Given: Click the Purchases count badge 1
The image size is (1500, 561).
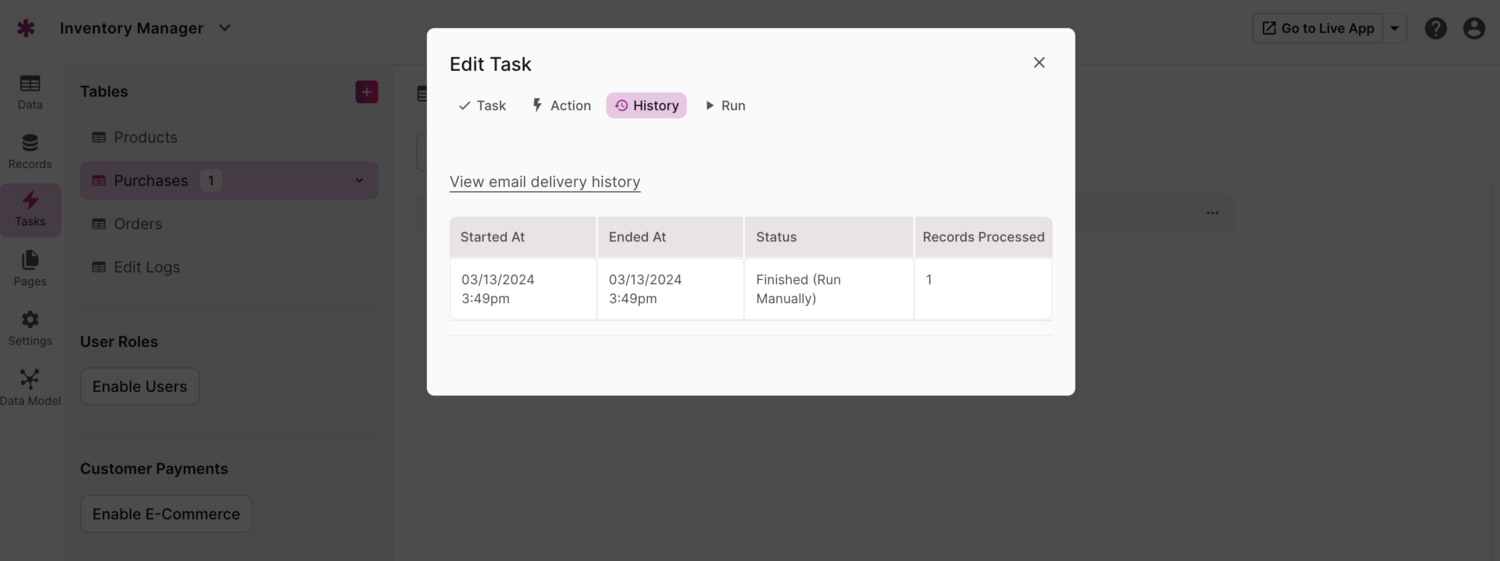Looking at the screenshot, I should click(210, 180).
